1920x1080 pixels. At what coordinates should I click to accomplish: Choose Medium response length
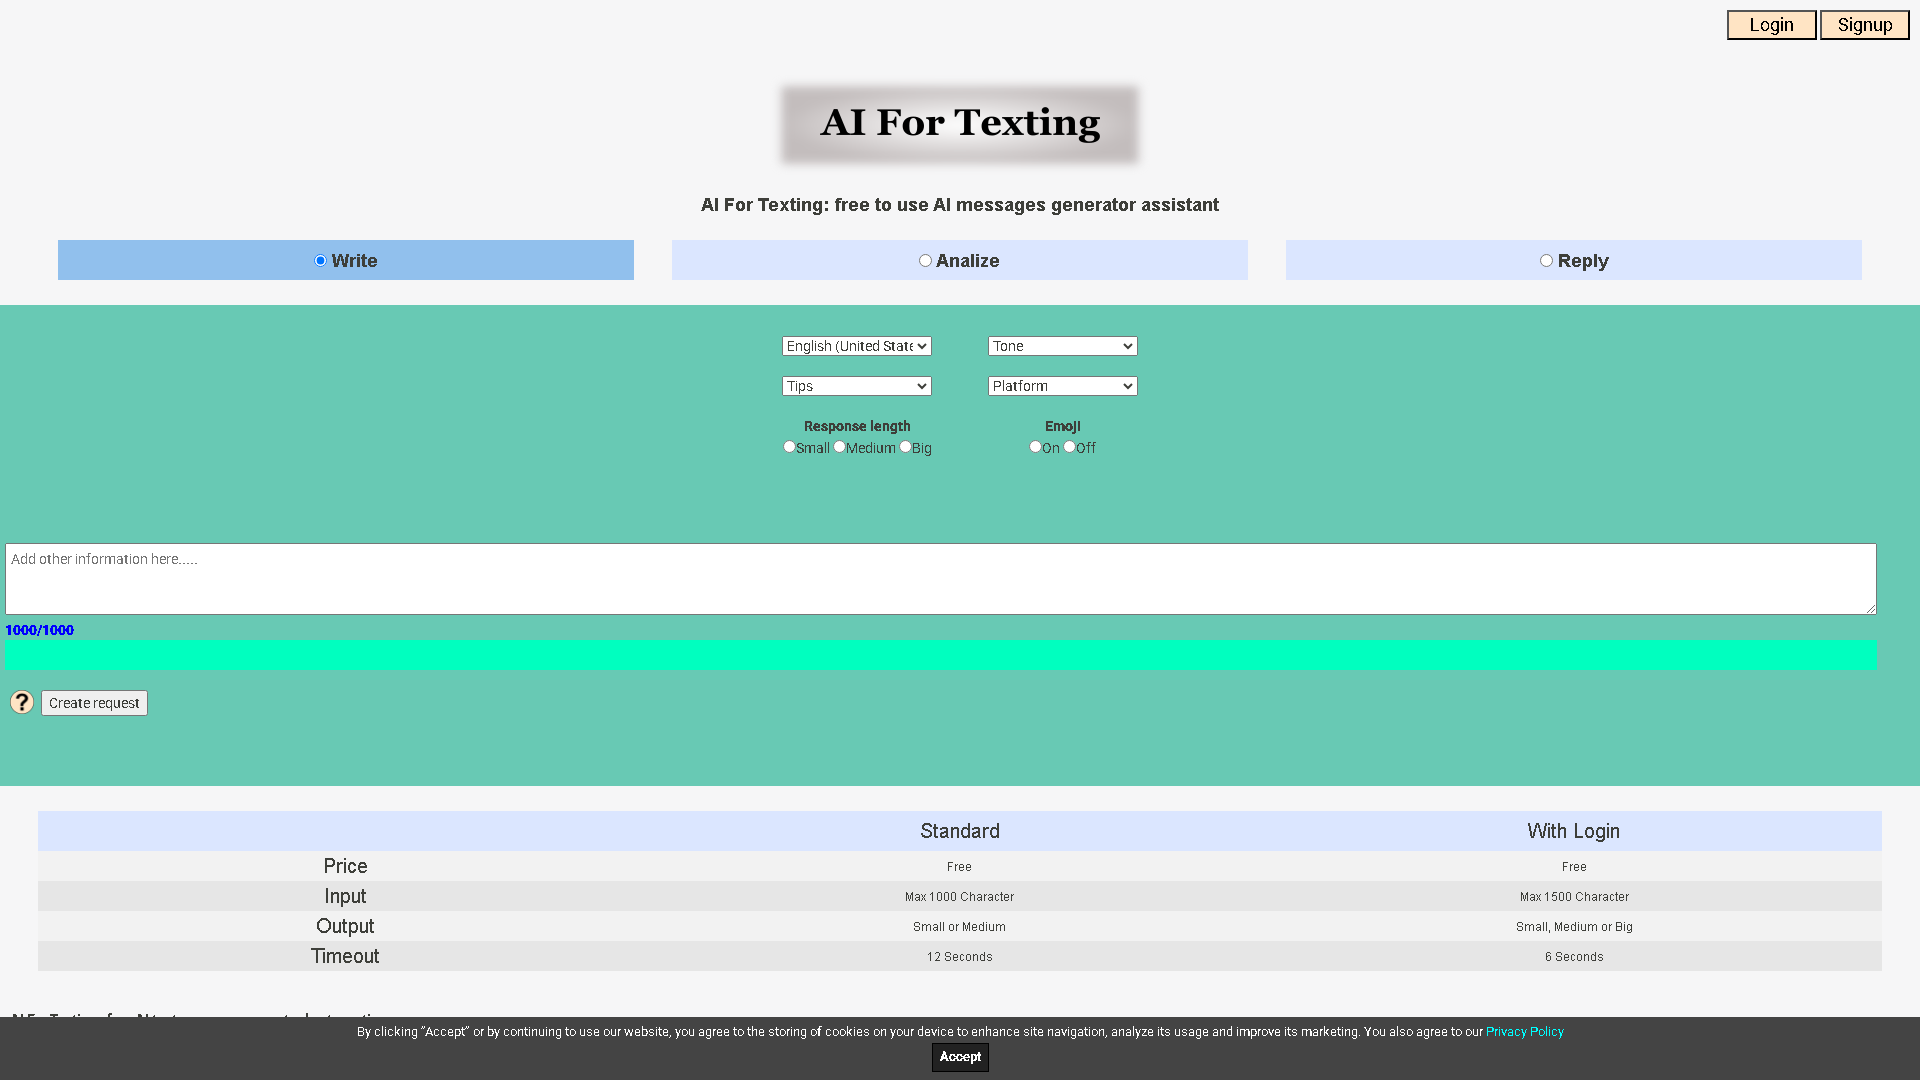[x=839, y=447]
